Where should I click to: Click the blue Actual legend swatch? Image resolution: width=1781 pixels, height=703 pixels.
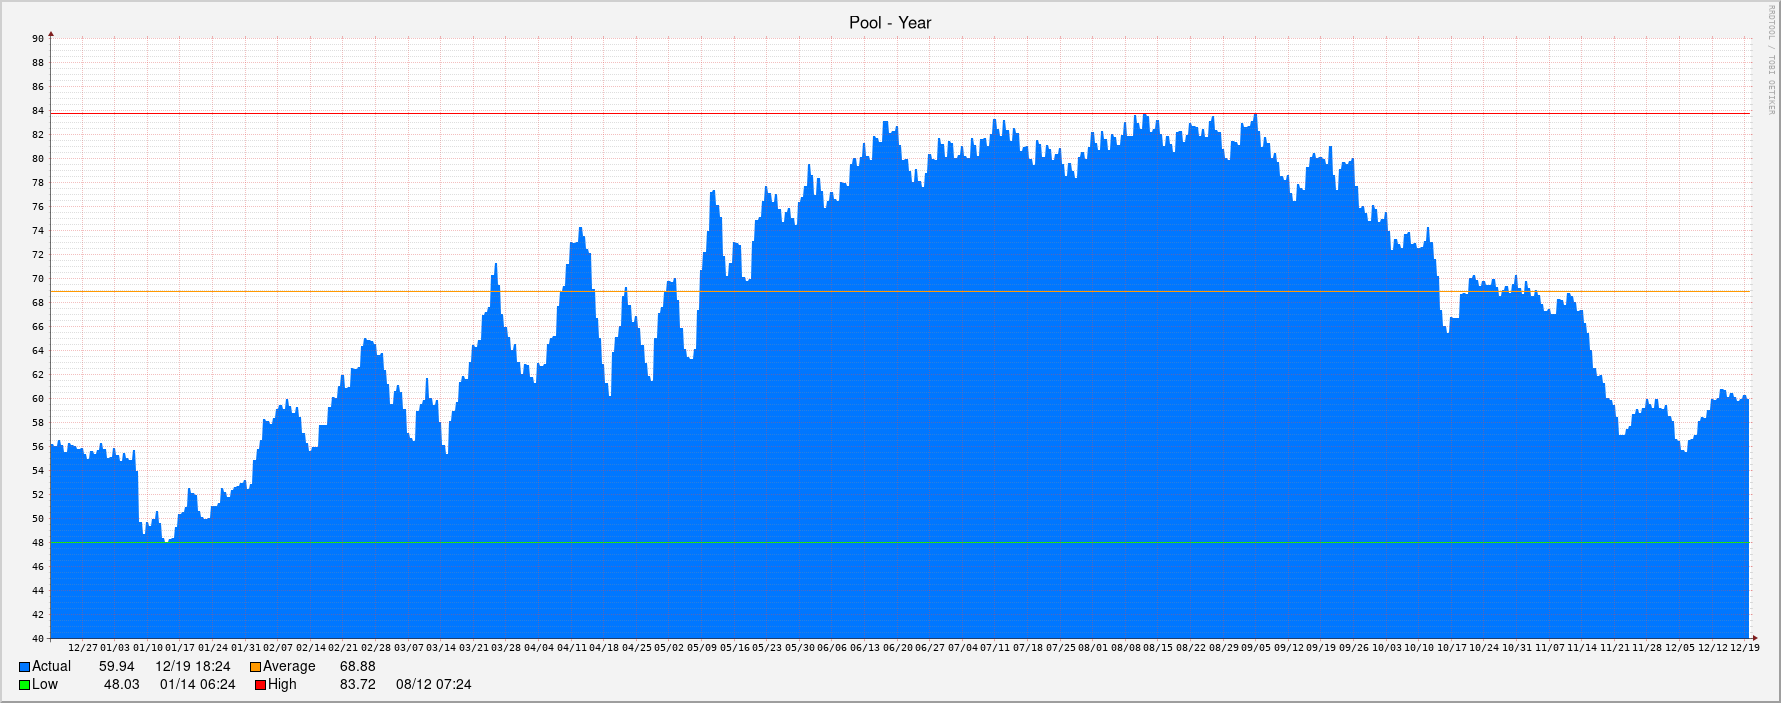point(24,667)
